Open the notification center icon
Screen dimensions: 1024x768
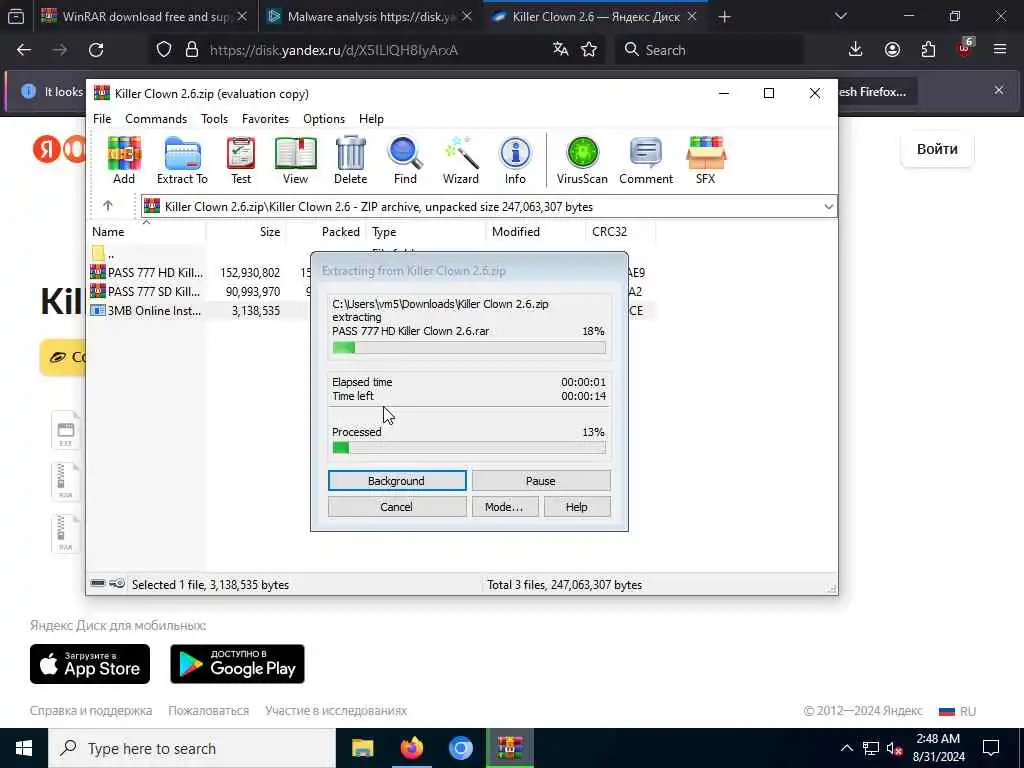point(991,748)
